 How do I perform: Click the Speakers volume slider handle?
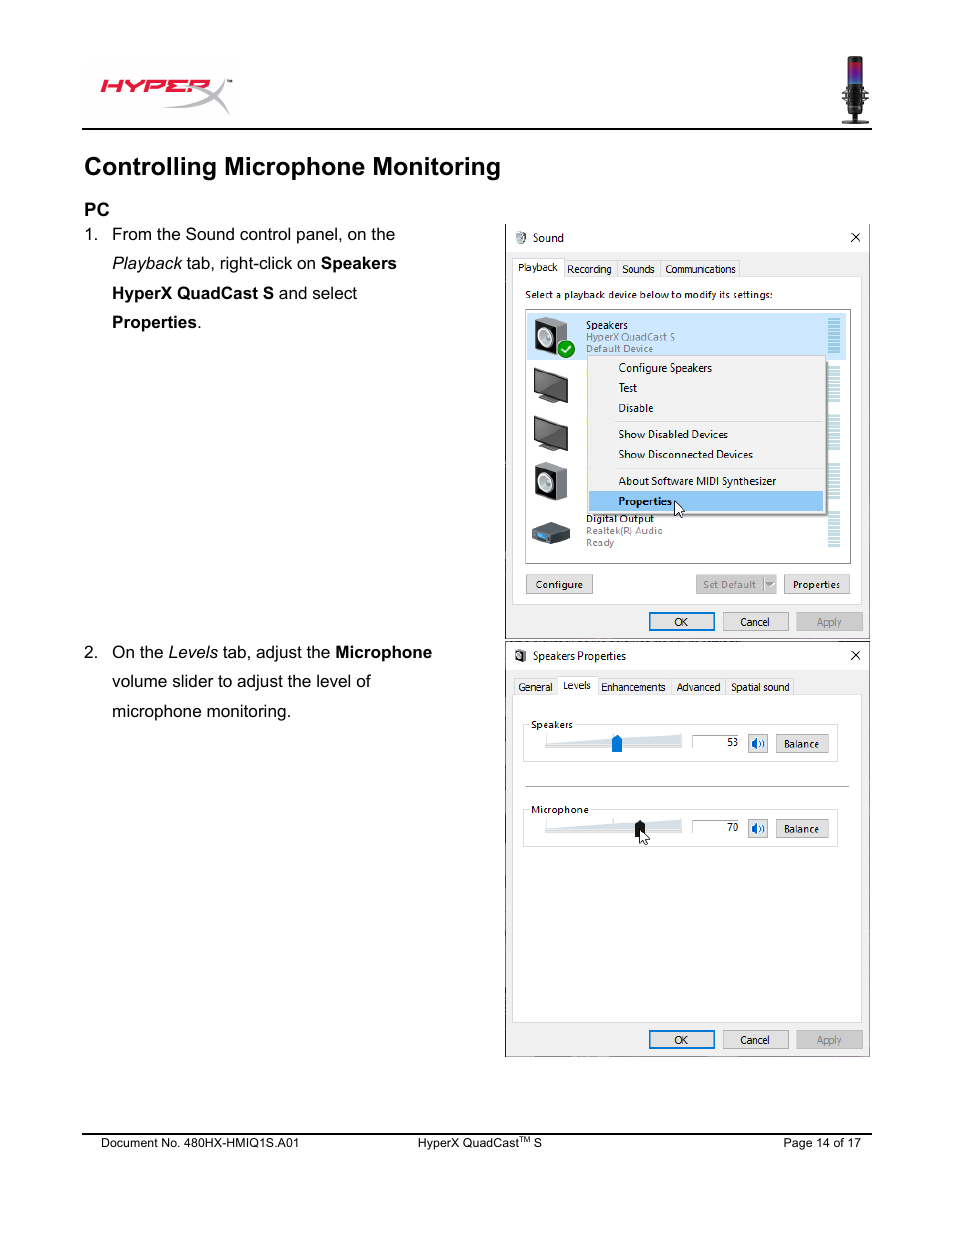(x=617, y=743)
